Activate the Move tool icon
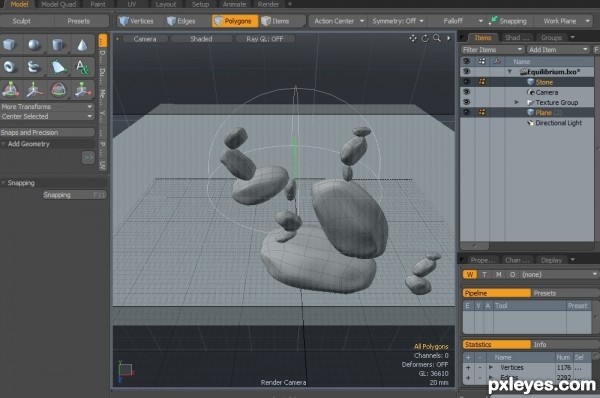The width and height of the screenshot is (600, 398). point(34,90)
